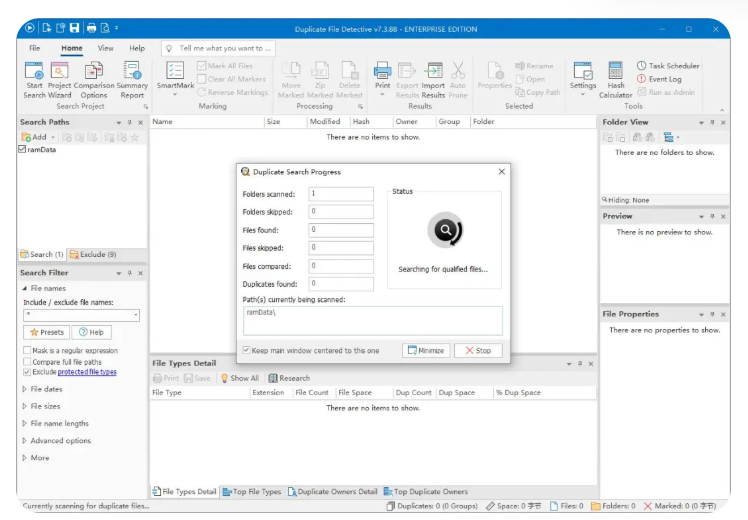
Task: Toggle Keep main window centered checkbox
Action: pos(246,350)
